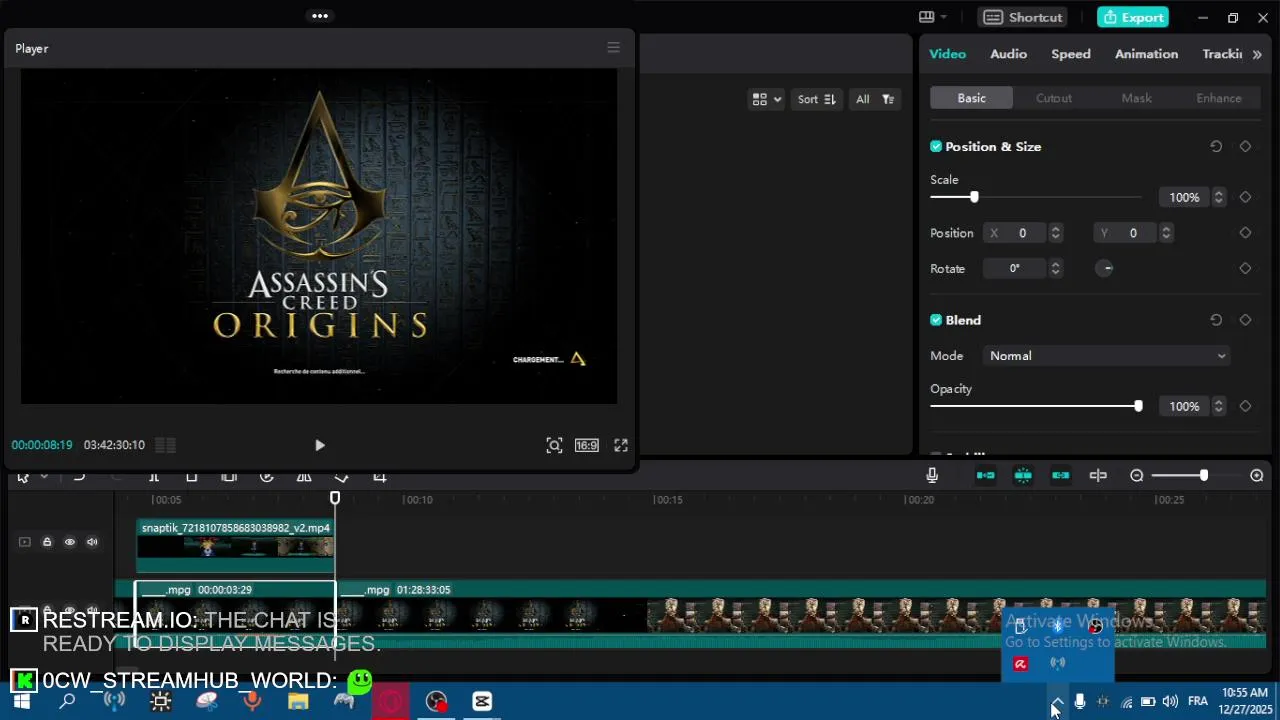
Task: Switch to the Audio tab
Action: click(1008, 54)
